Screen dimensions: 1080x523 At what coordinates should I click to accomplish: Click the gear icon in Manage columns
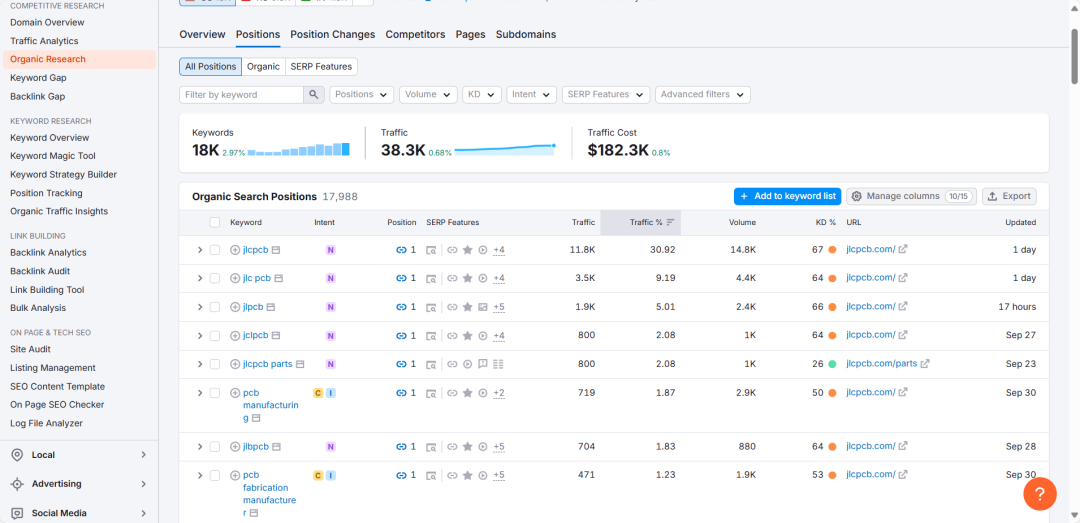(857, 196)
